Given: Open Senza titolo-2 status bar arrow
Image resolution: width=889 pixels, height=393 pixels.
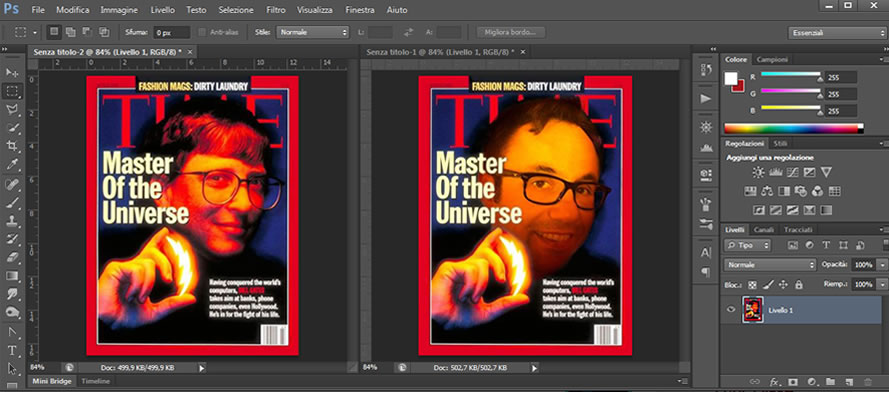Looking at the screenshot, I should coord(202,368).
